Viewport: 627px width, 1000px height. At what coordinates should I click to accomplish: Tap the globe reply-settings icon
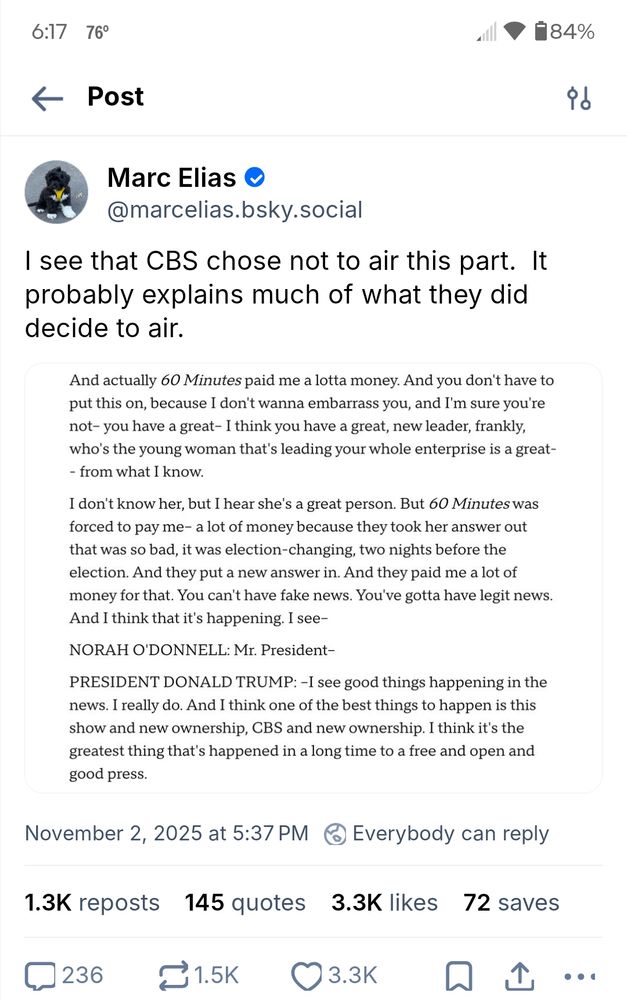point(335,834)
